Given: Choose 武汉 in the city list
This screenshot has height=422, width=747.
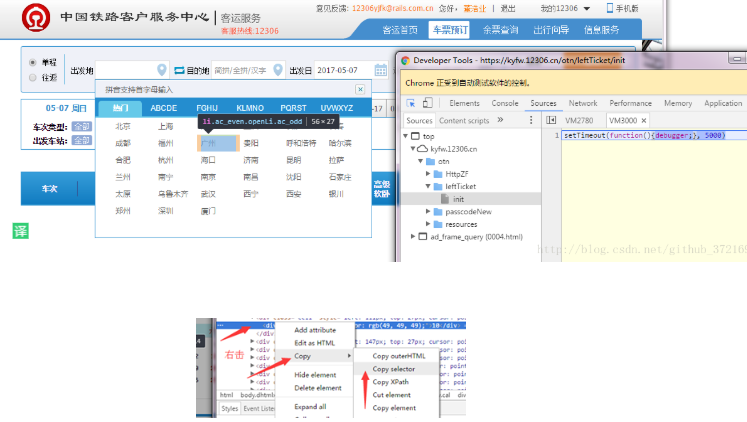Looking at the screenshot, I should pyautogui.click(x=208, y=194).
